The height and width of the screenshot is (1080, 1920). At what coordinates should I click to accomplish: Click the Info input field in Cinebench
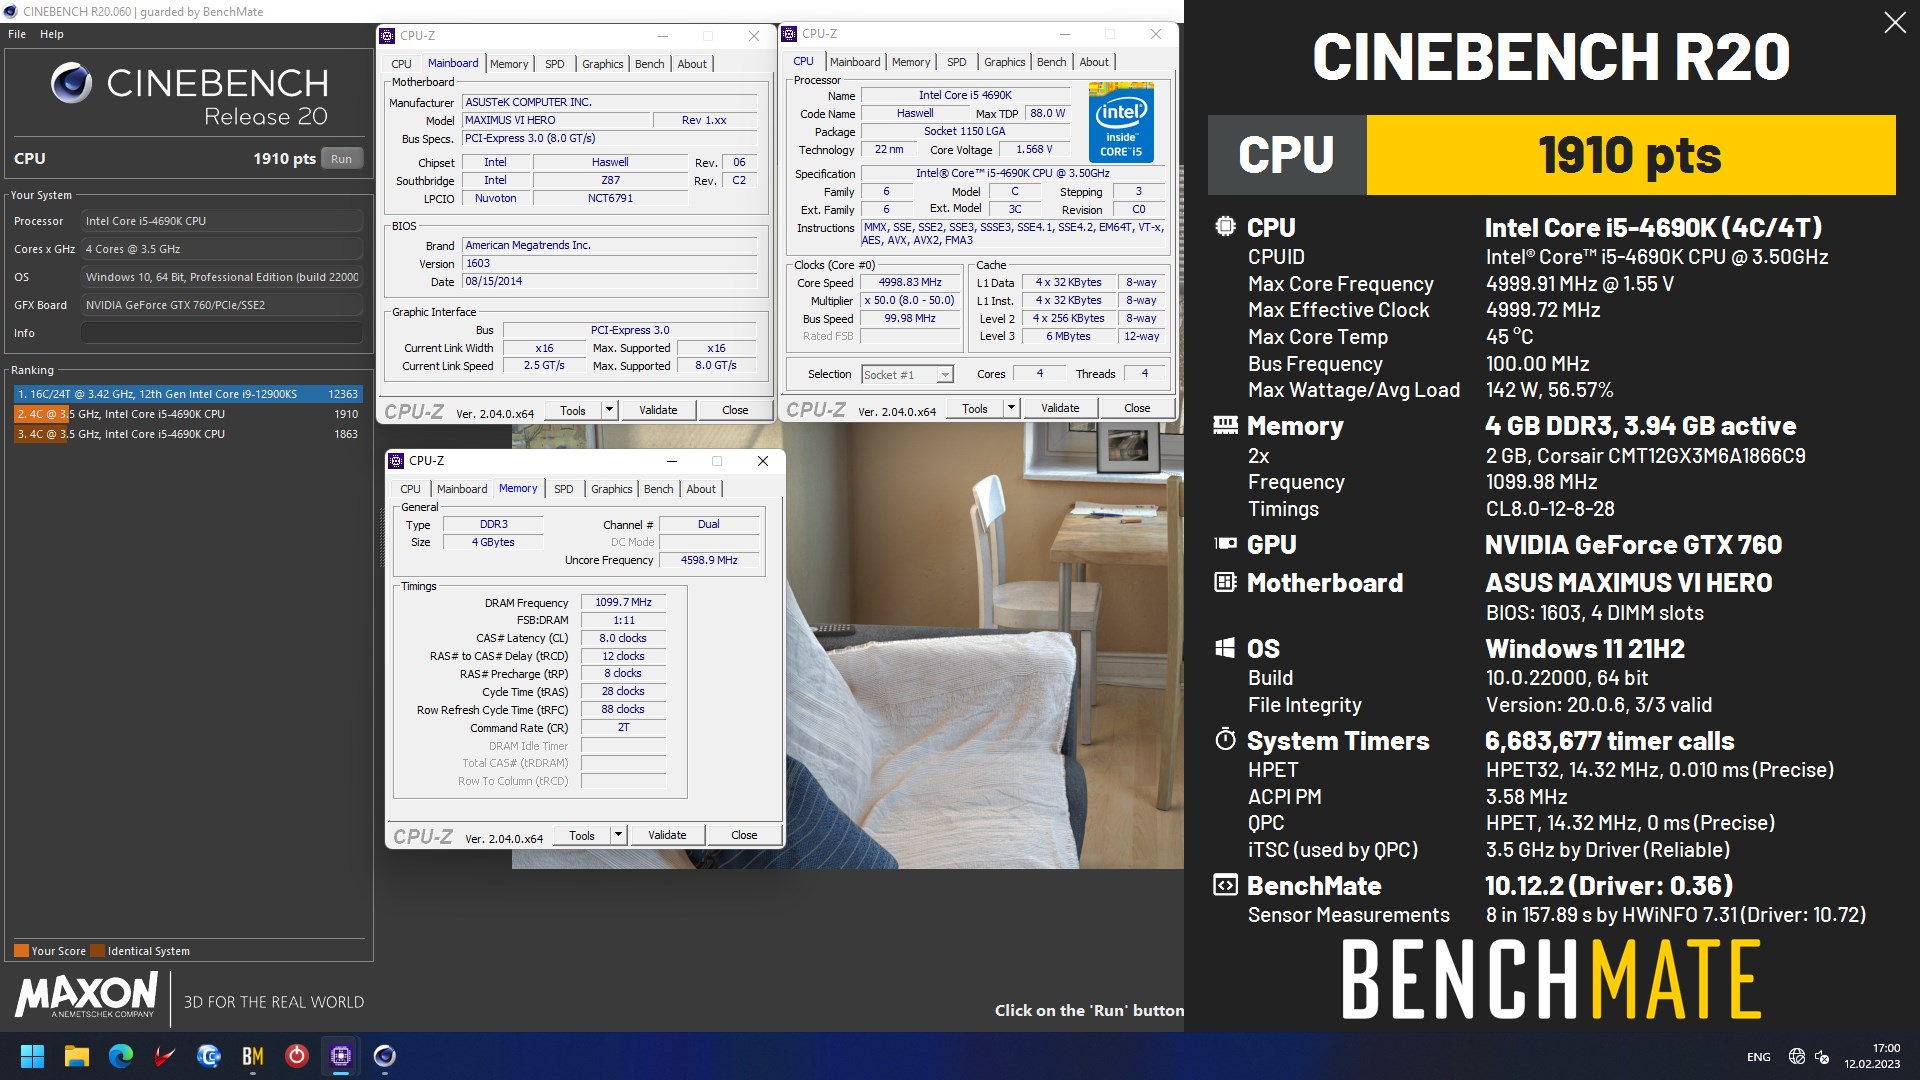[222, 333]
